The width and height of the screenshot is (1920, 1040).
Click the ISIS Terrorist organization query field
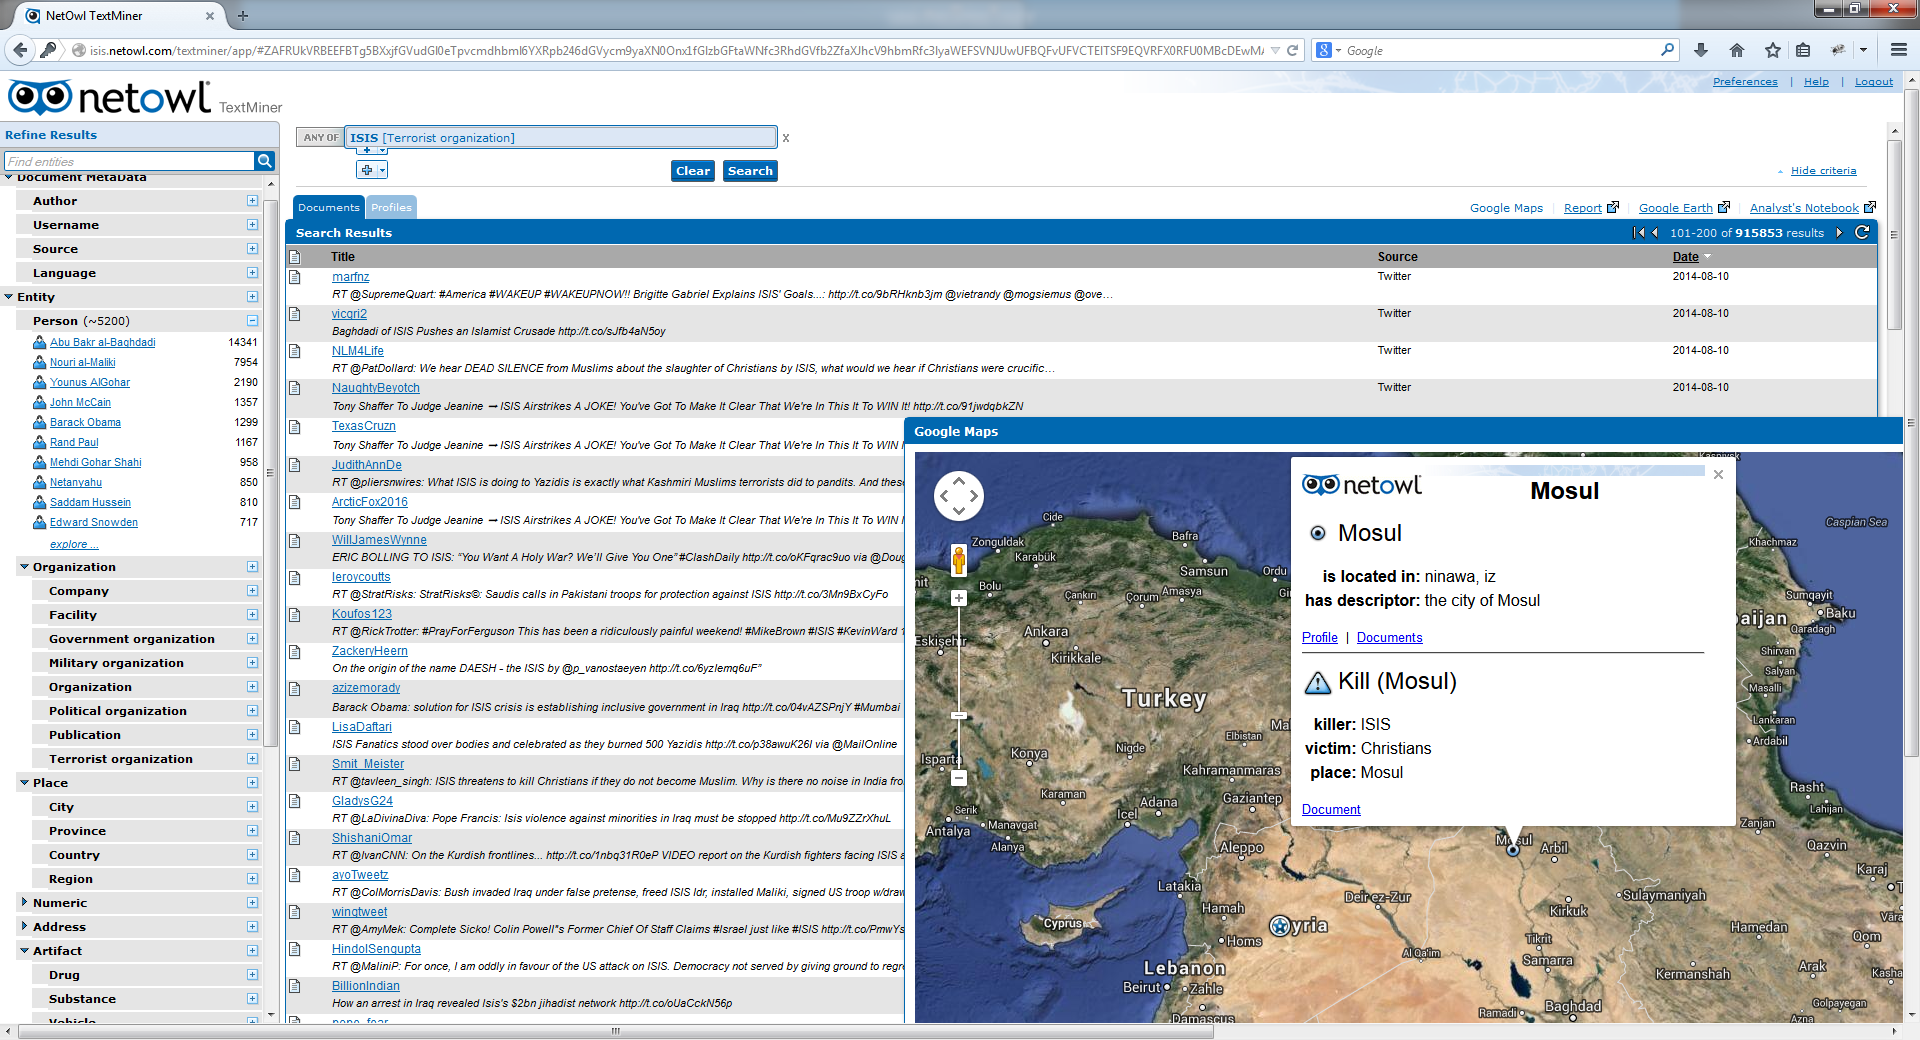pos(560,138)
